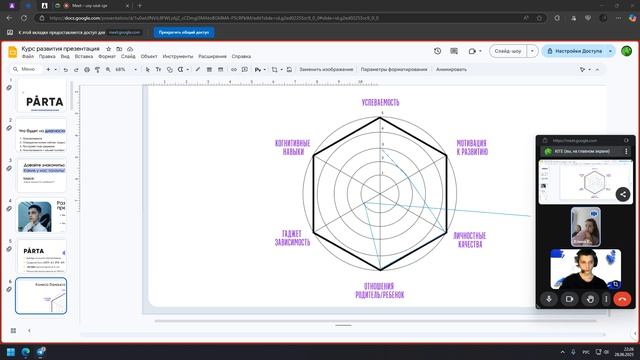Viewport: 640px width, 360px height.
Task: Click the horizontal scrollbar under the slide
Action: (375, 321)
